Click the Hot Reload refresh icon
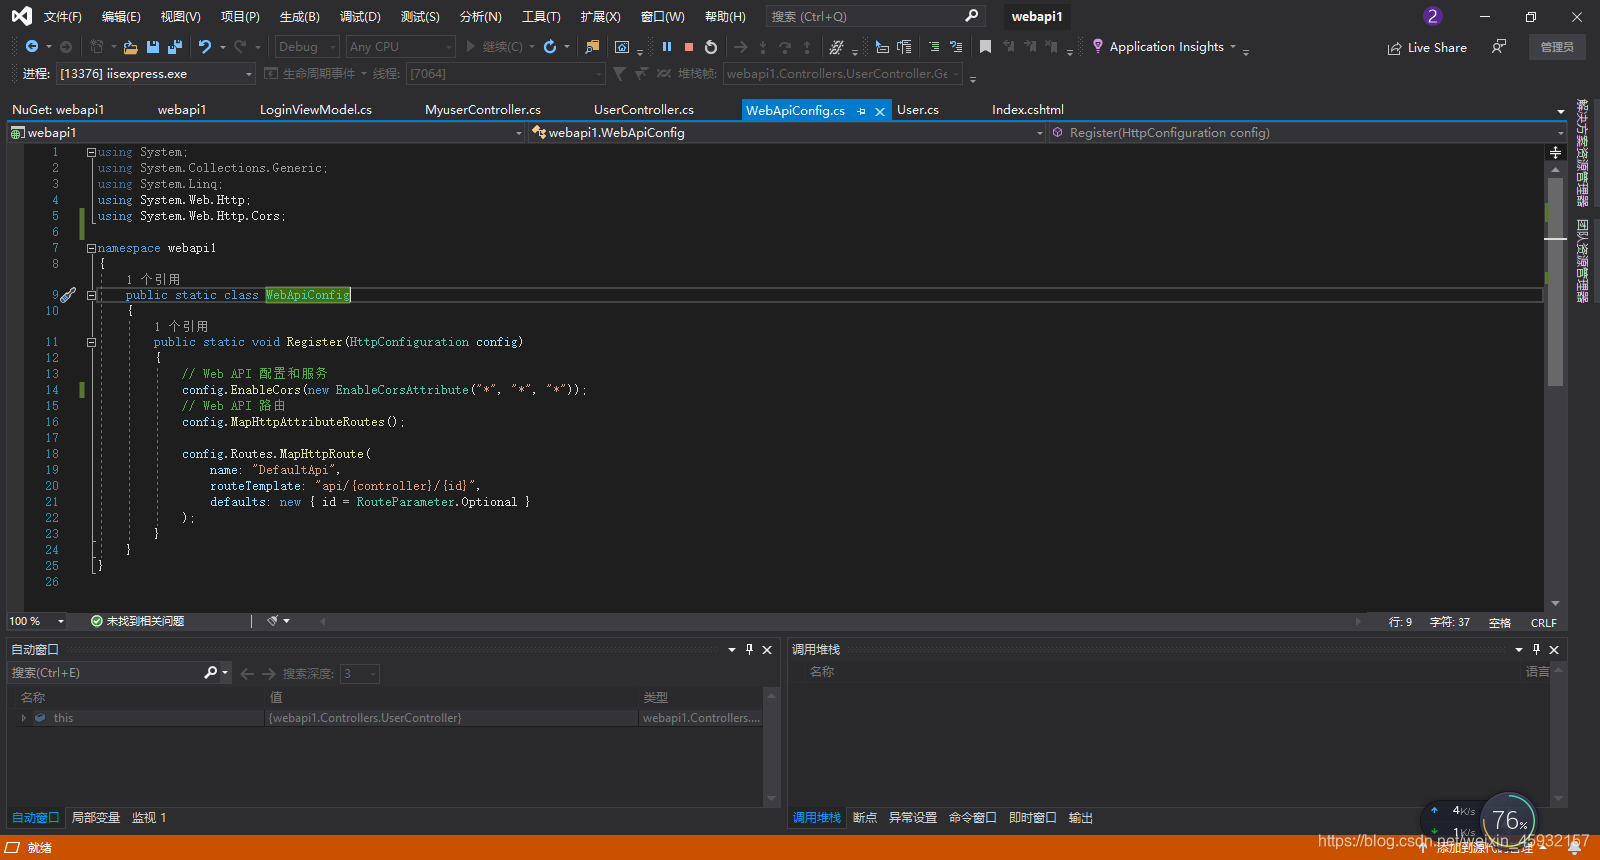 tap(550, 47)
